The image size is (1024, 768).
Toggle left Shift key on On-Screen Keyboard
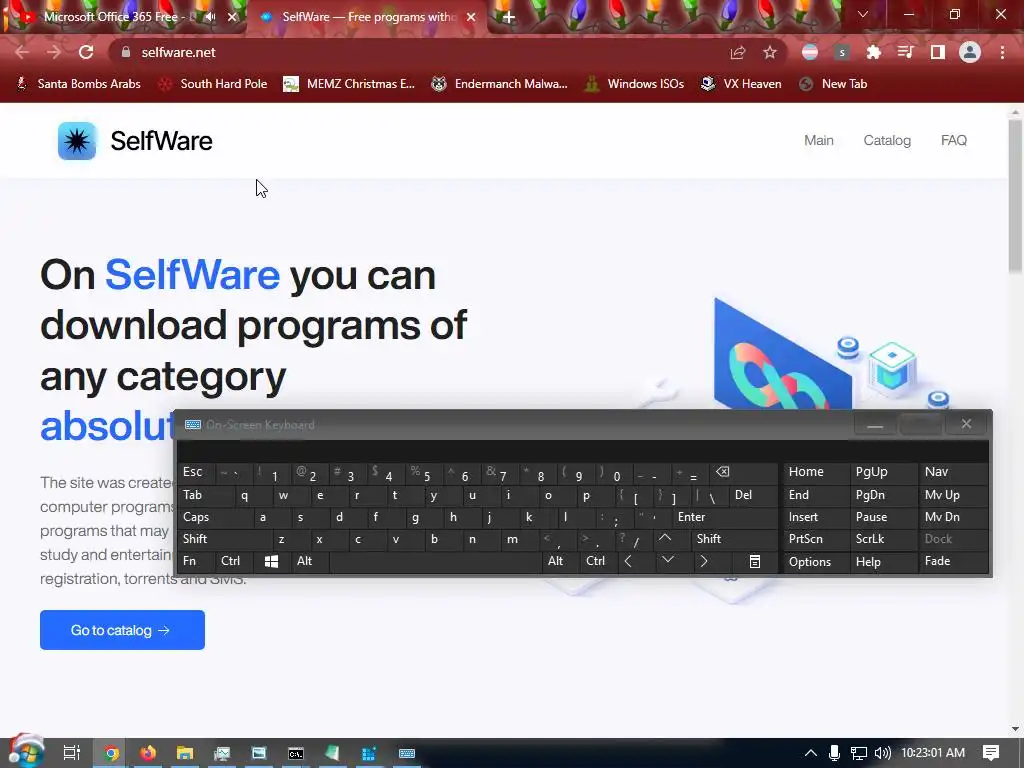pos(224,539)
